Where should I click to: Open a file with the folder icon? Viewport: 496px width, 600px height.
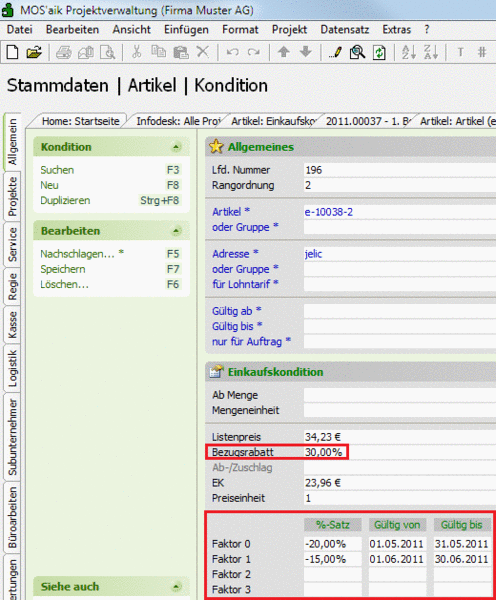[x=34, y=52]
